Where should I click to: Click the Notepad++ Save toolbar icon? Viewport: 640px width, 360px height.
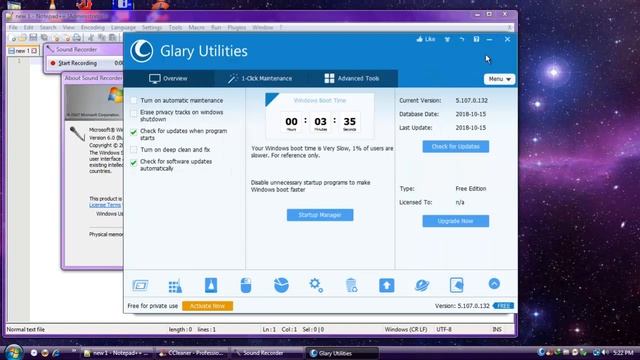(x=33, y=38)
